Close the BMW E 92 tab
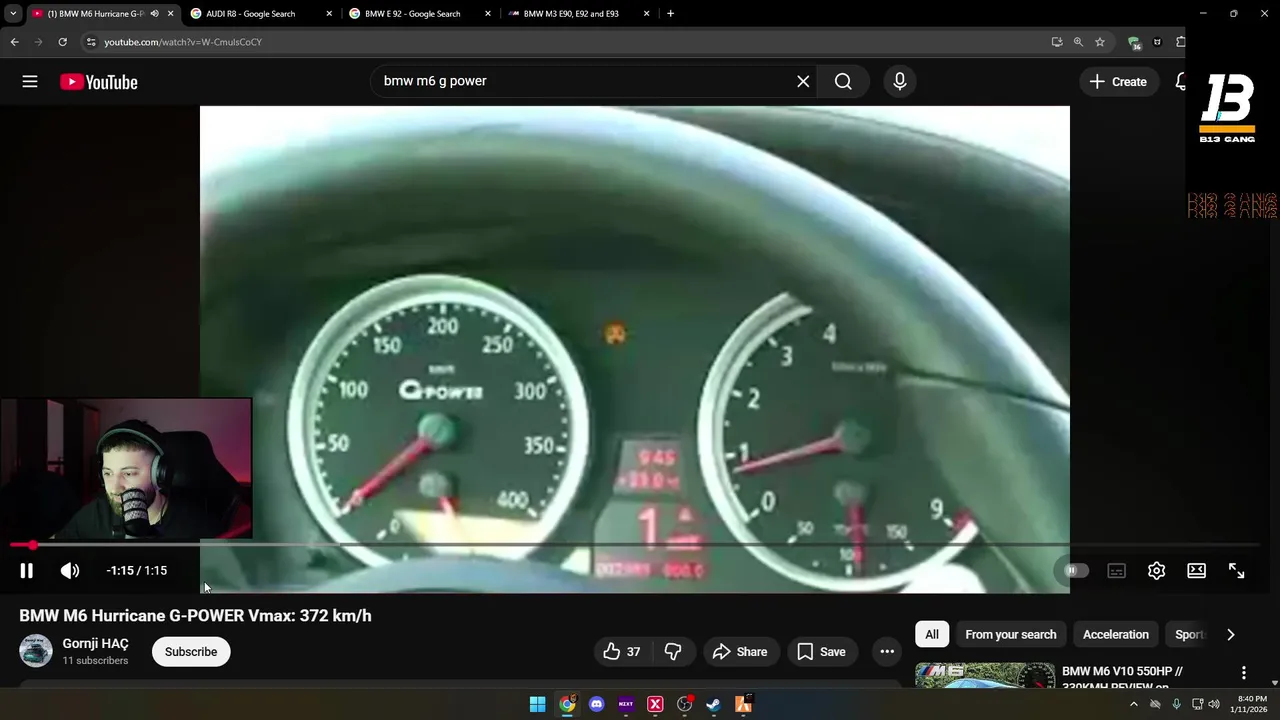The width and height of the screenshot is (1280, 720). point(488,14)
